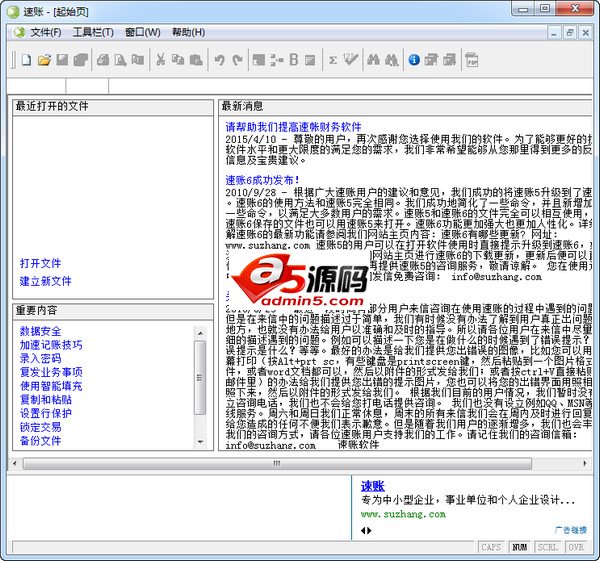Click the blue info icon
Image resolution: width=600 pixels, height=561 pixels.
[x=414, y=60]
